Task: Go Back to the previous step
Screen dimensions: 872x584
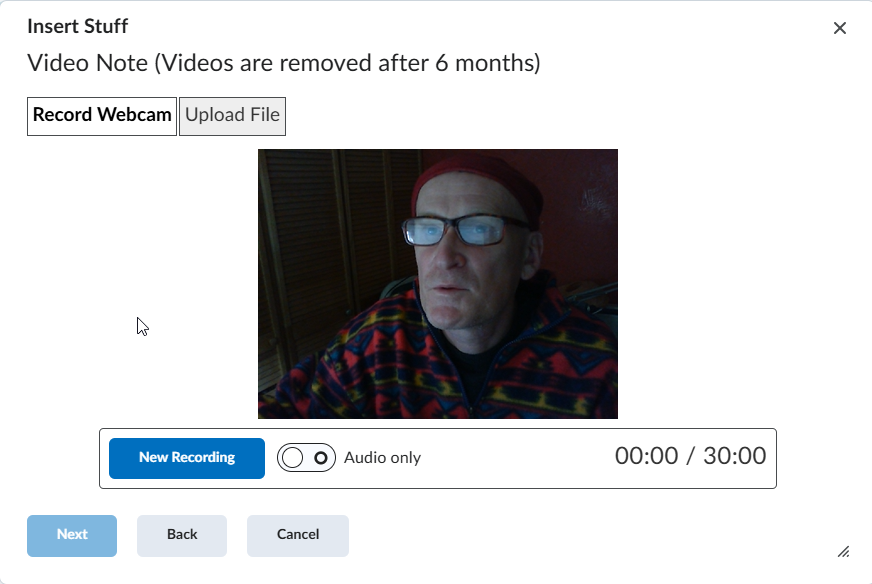Action: (x=181, y=535)
